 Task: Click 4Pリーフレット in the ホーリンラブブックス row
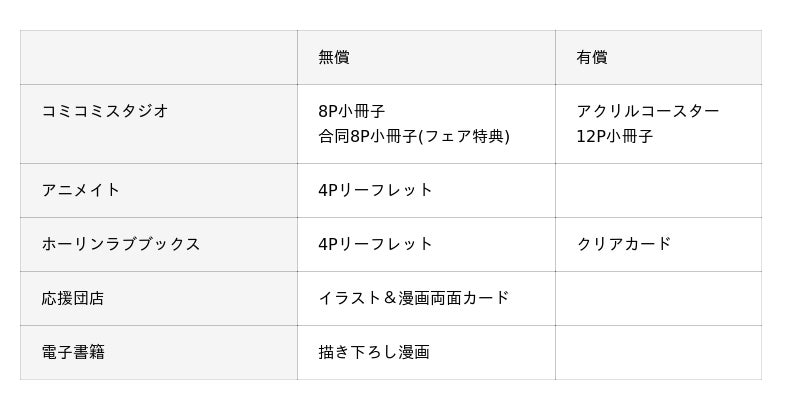[375, 244]
